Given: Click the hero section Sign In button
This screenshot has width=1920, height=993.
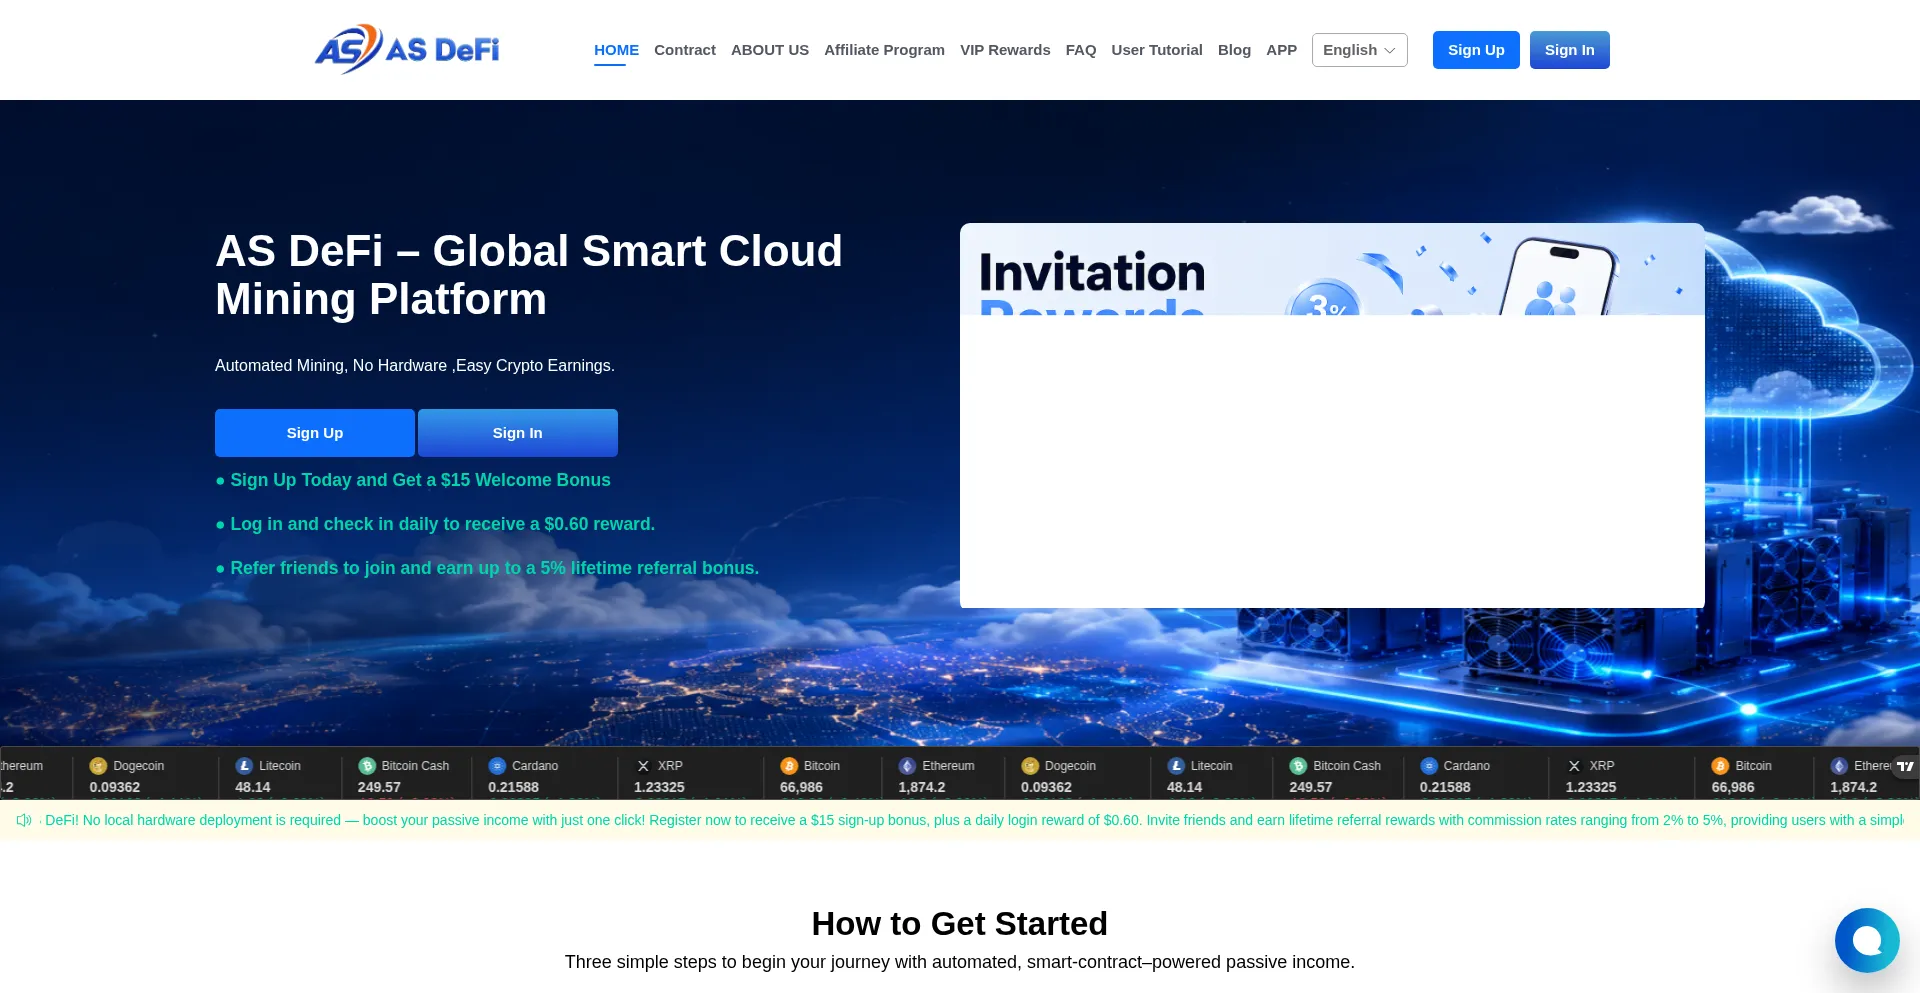Looking at the screenshot, I should click(x=518, y=433).
